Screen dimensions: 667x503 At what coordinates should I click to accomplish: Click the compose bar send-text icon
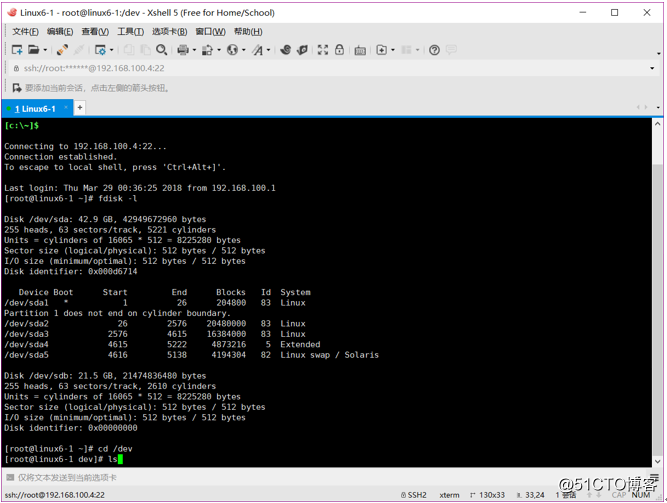click(x=10, y=477)
